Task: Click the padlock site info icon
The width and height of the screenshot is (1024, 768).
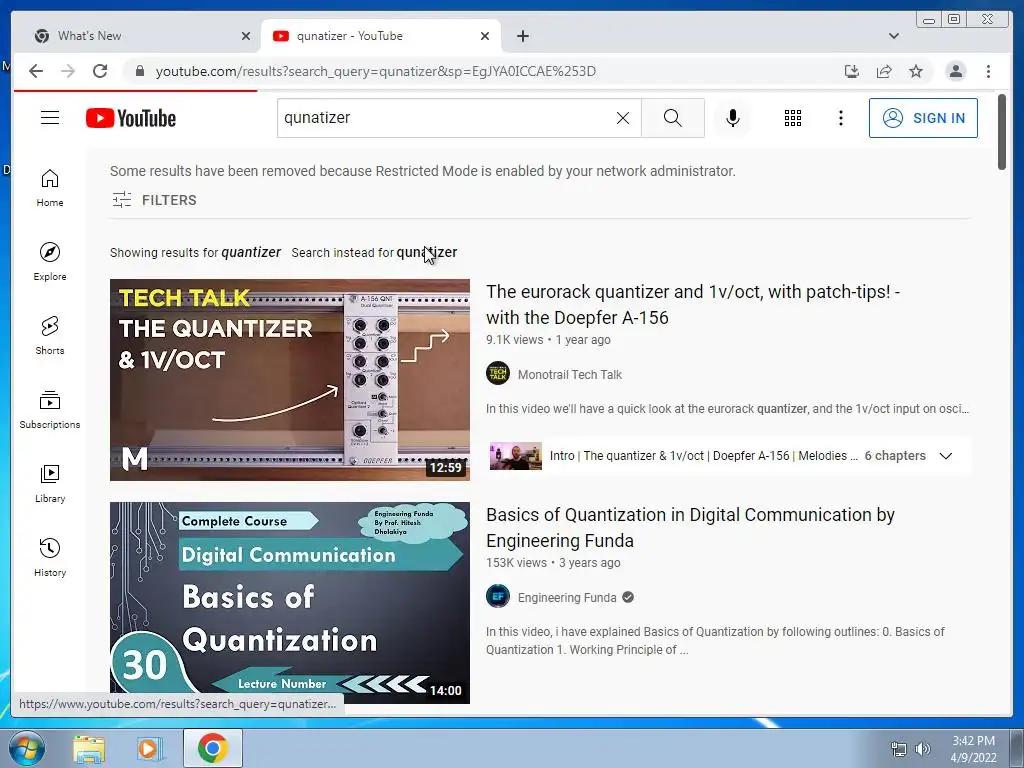Action: click(139, 71)
